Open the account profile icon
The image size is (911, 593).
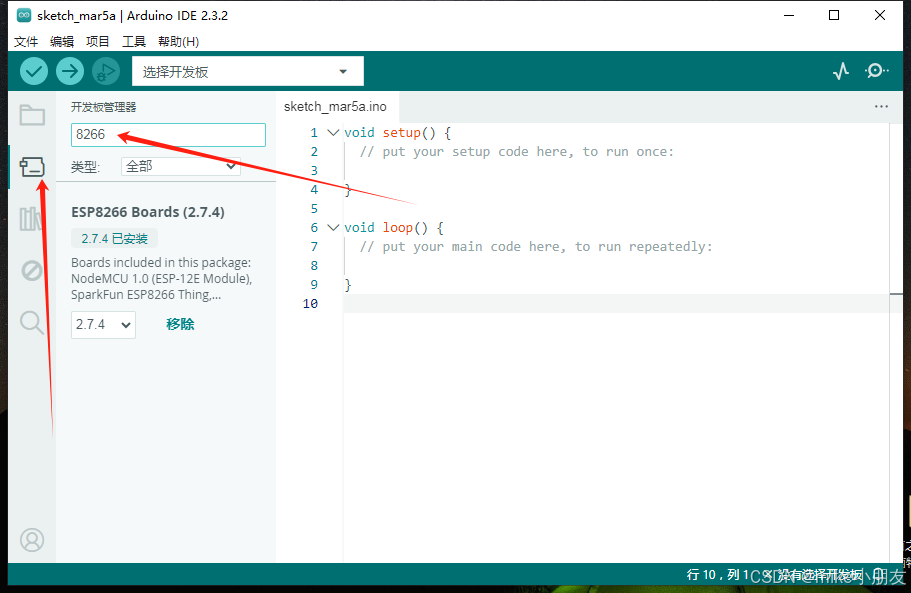click(32, 540)
